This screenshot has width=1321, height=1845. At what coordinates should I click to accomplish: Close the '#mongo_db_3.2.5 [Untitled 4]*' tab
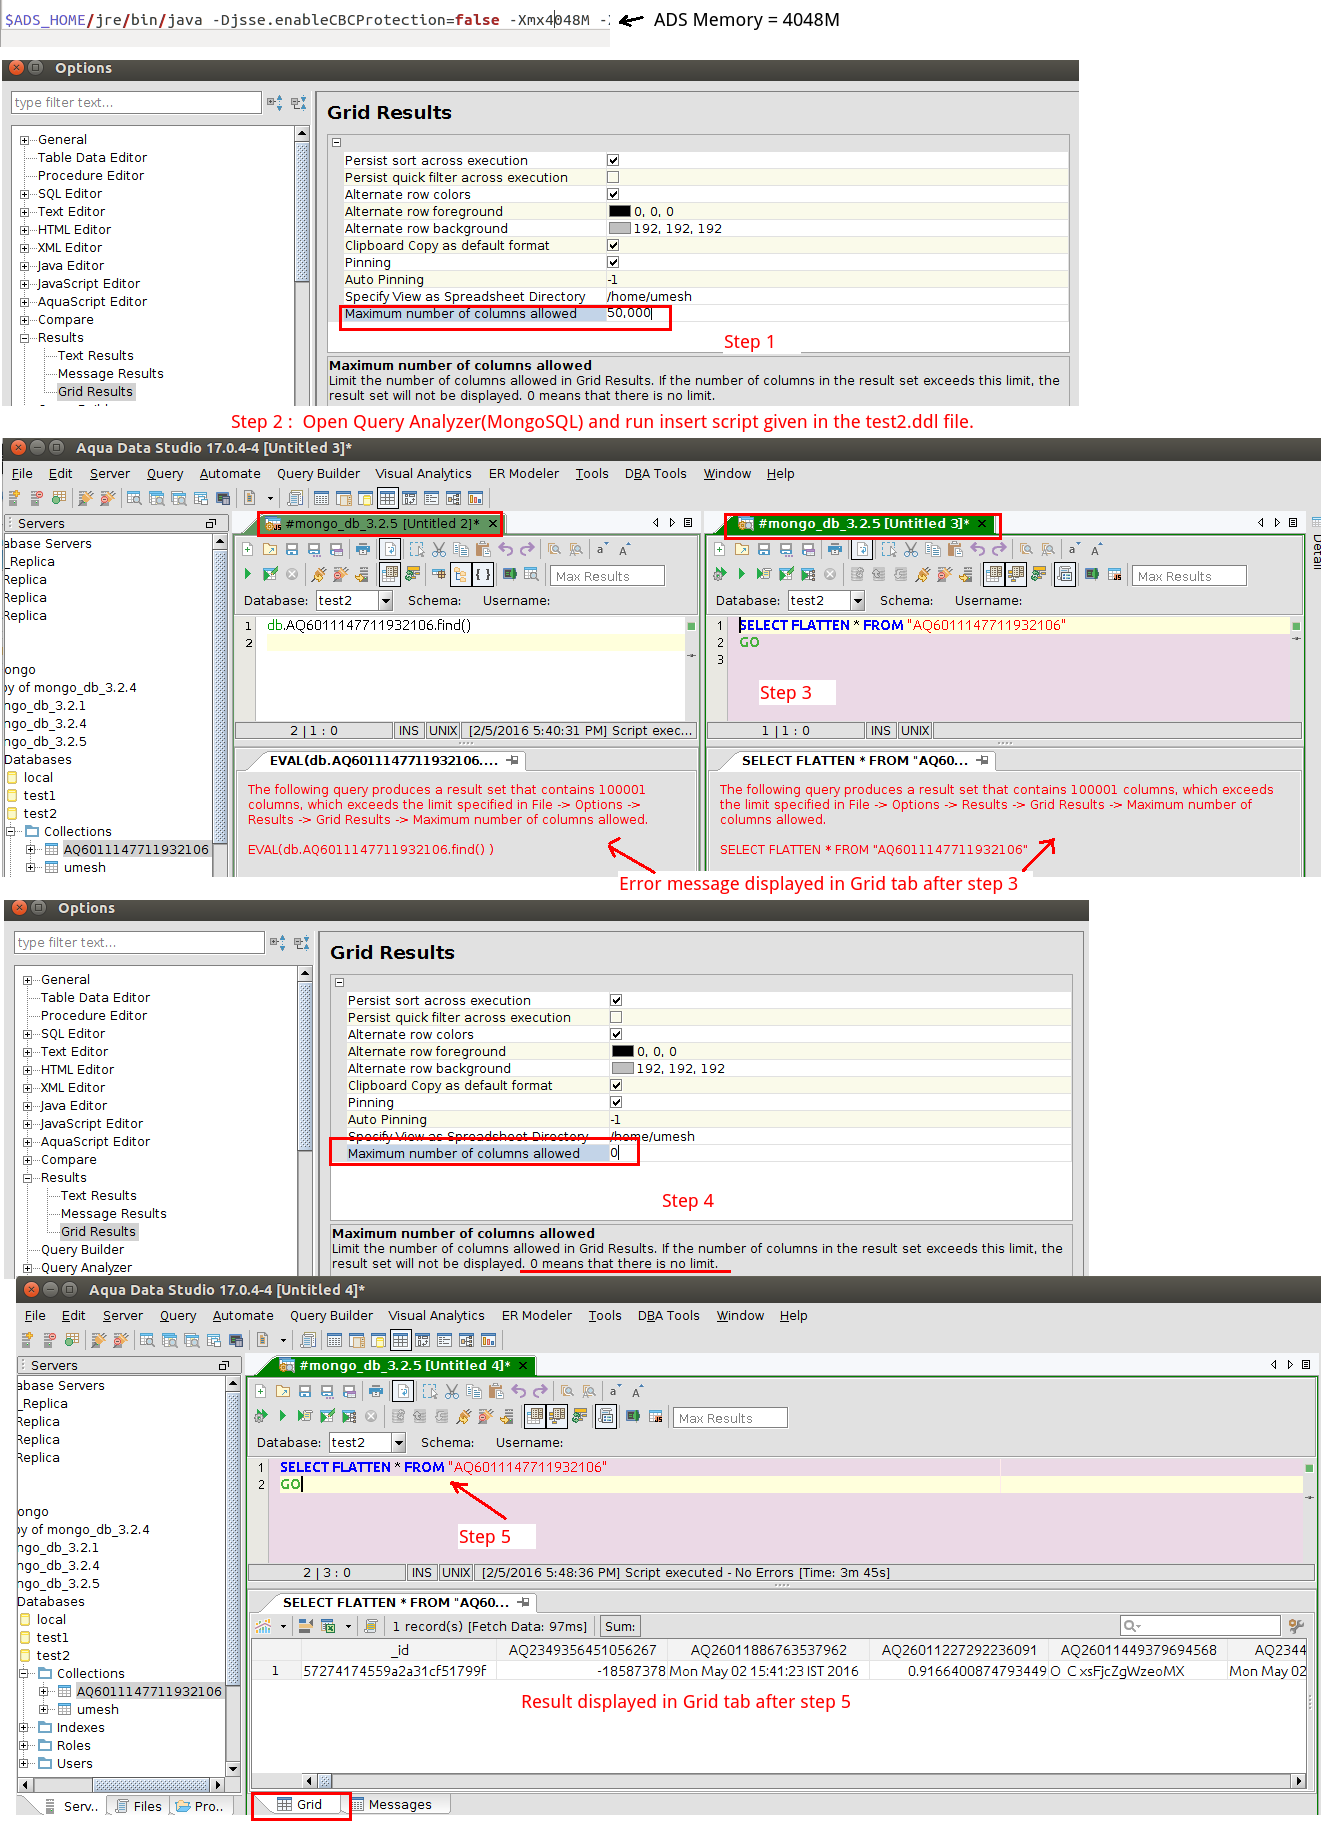tap(522, 1365)
